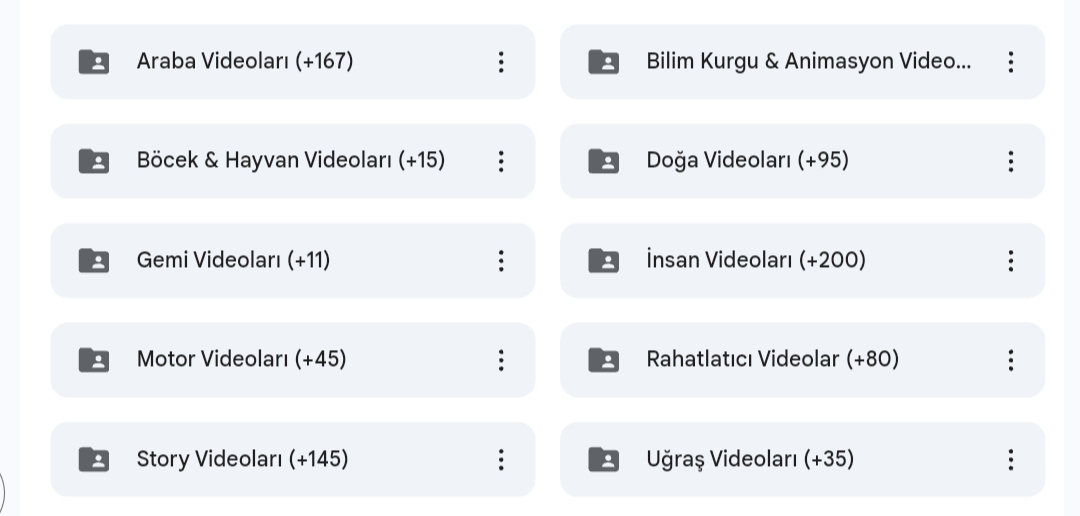Open the İnsan Videoları (+200) folder label
The height and width of the screenshot is (516, 1080).
756,260
